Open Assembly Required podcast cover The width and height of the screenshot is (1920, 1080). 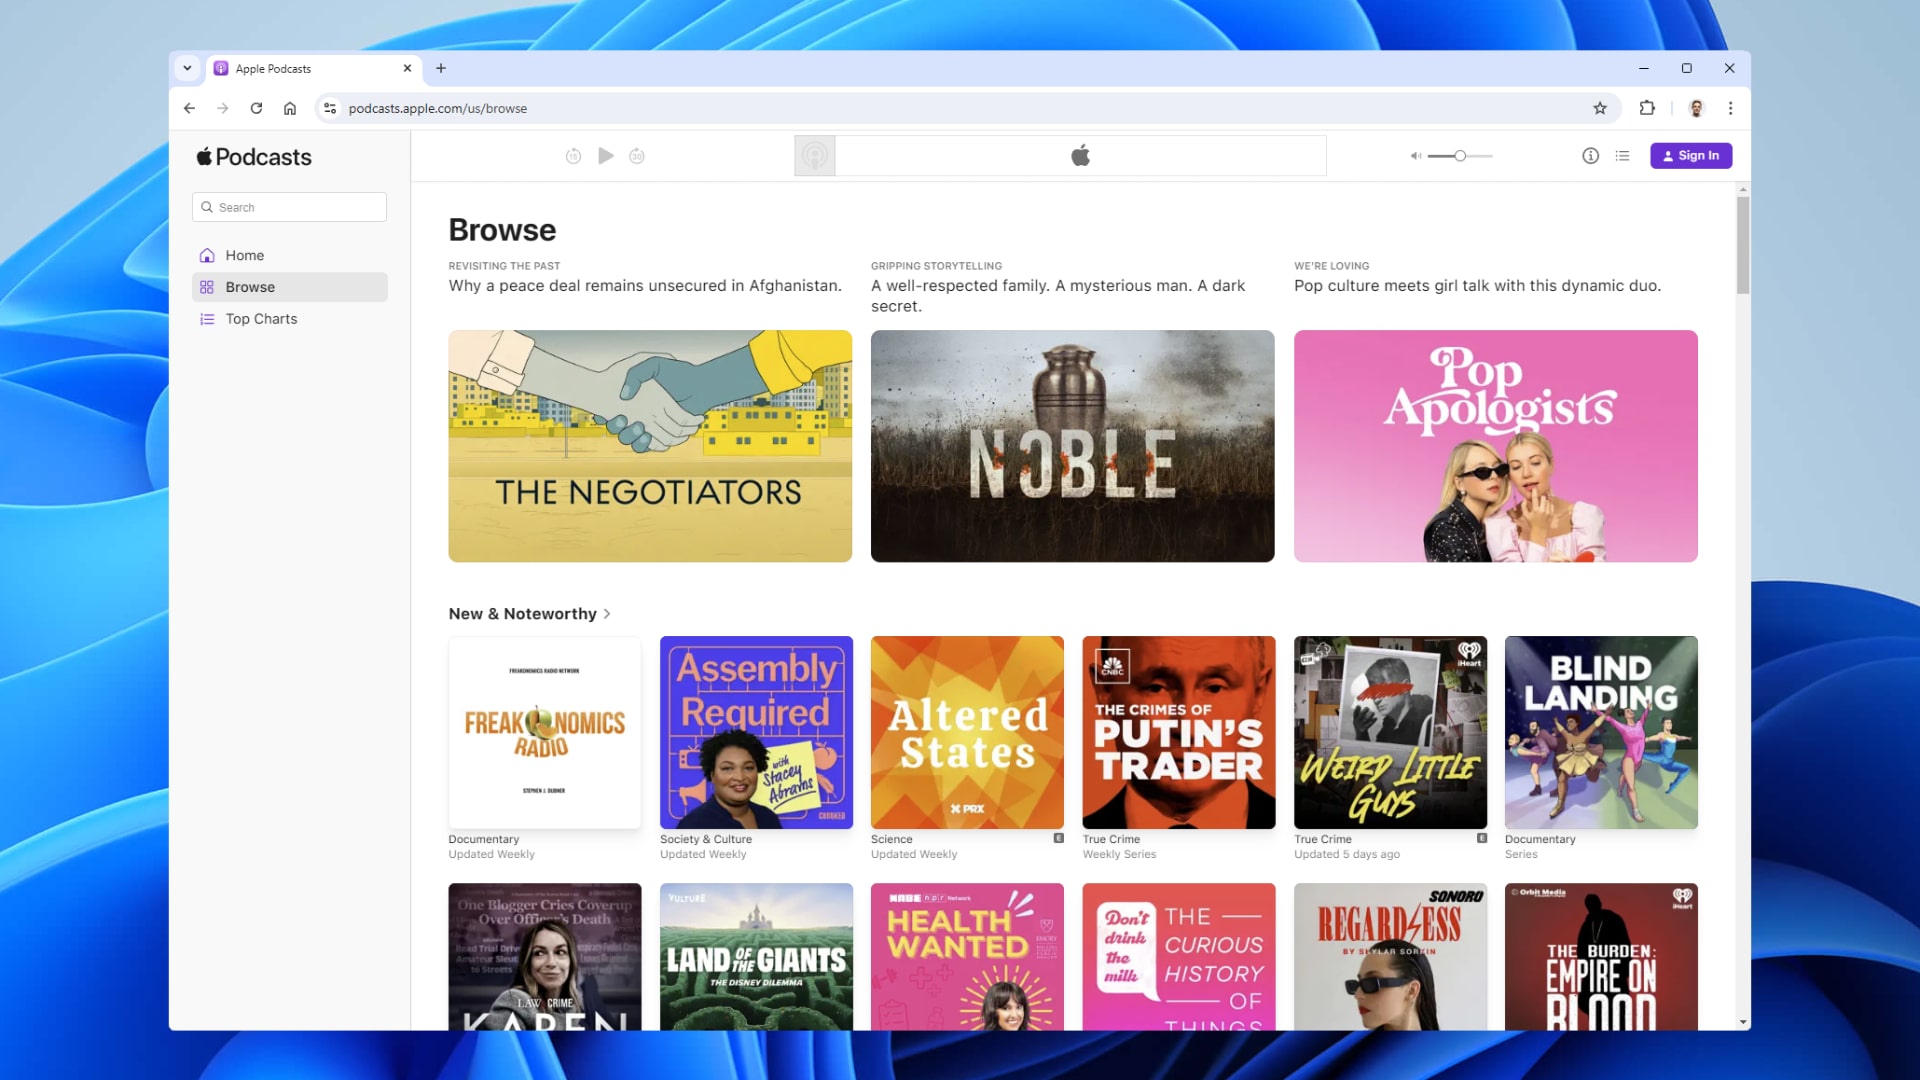pos(756,732)
